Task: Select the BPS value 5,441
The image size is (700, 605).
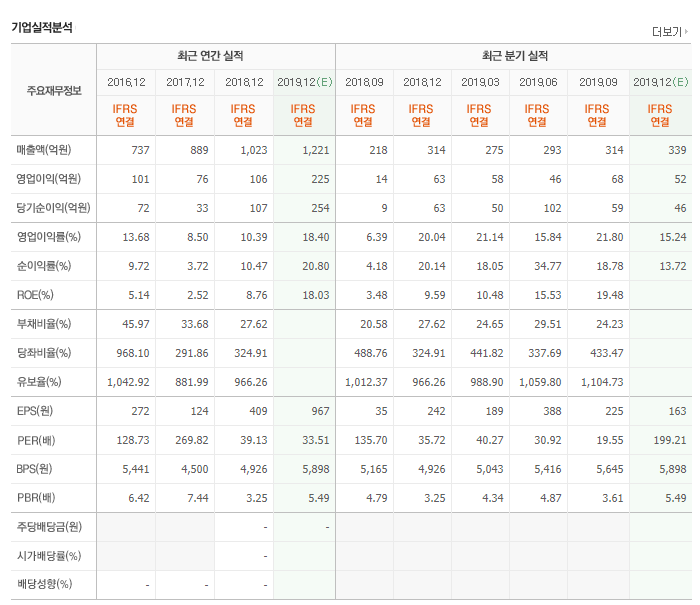Action: (x=136, y=469)
